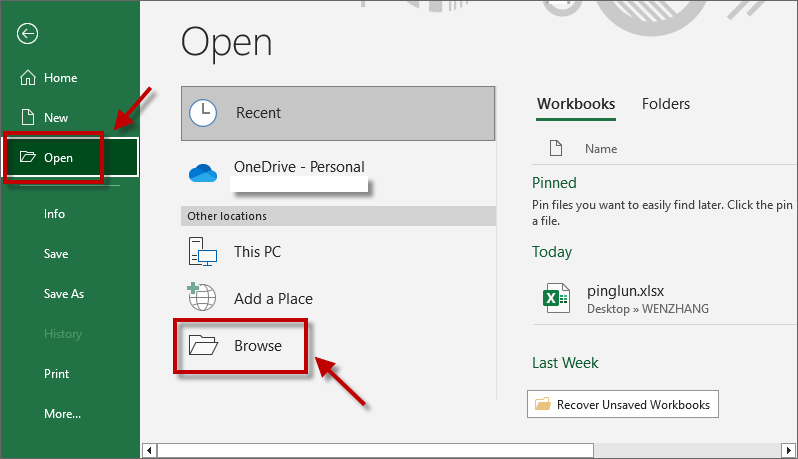The width and height of the screenshot is (798, 459).
Task: Click the horizontal scrollbar thumb
Action: click(376, 450)
